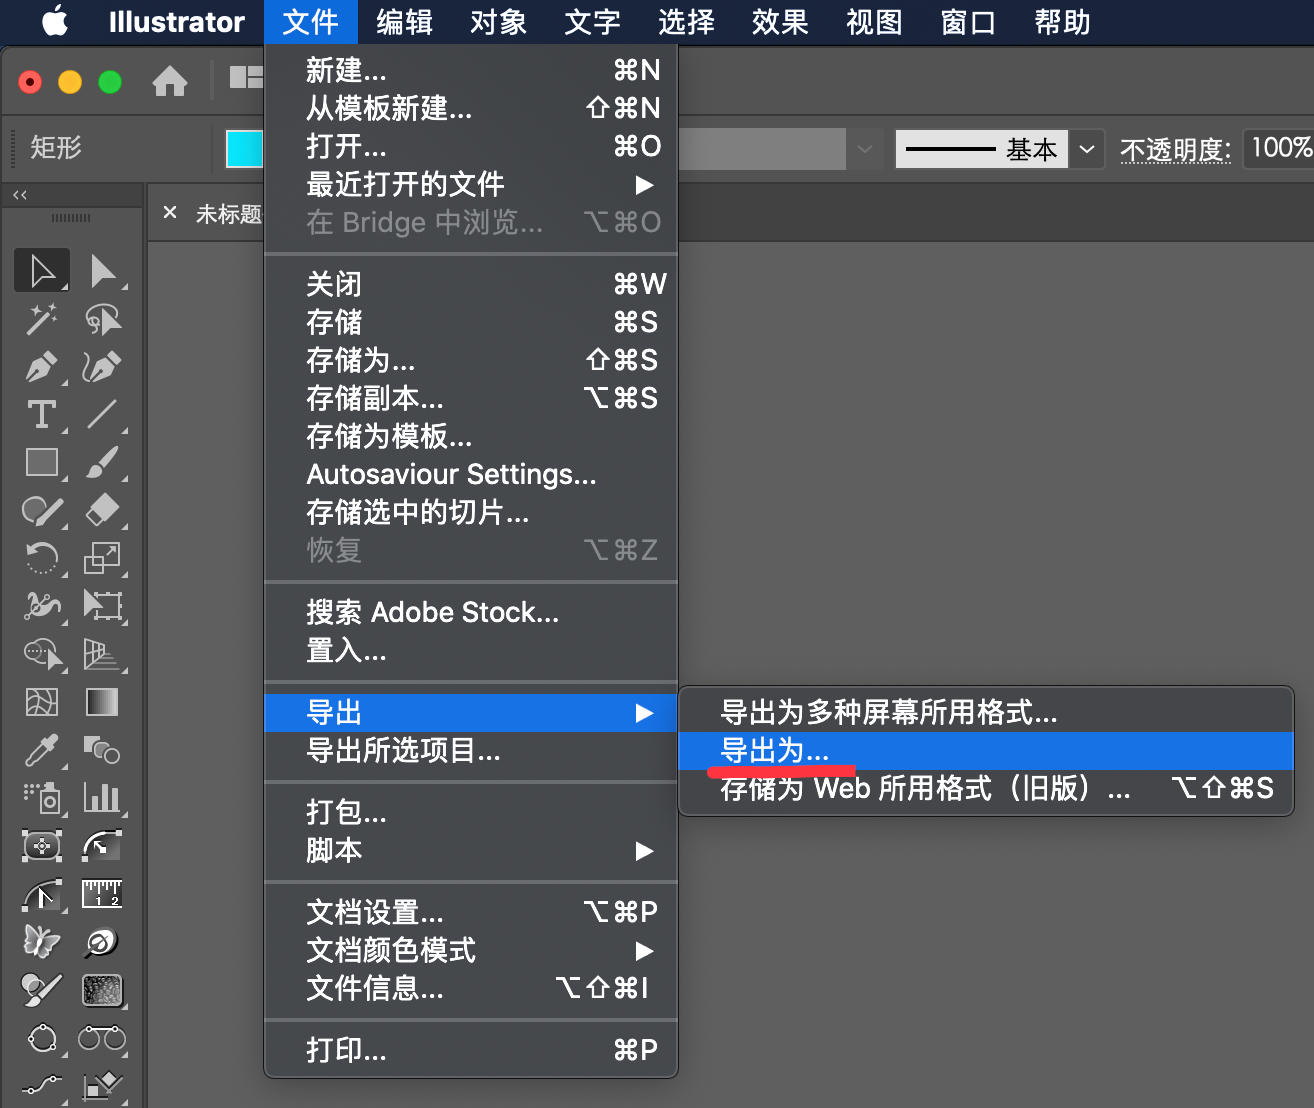Select the Scale tool
The height and width of the screenshot is (1108, 1314).
click(x=102, y=558)
